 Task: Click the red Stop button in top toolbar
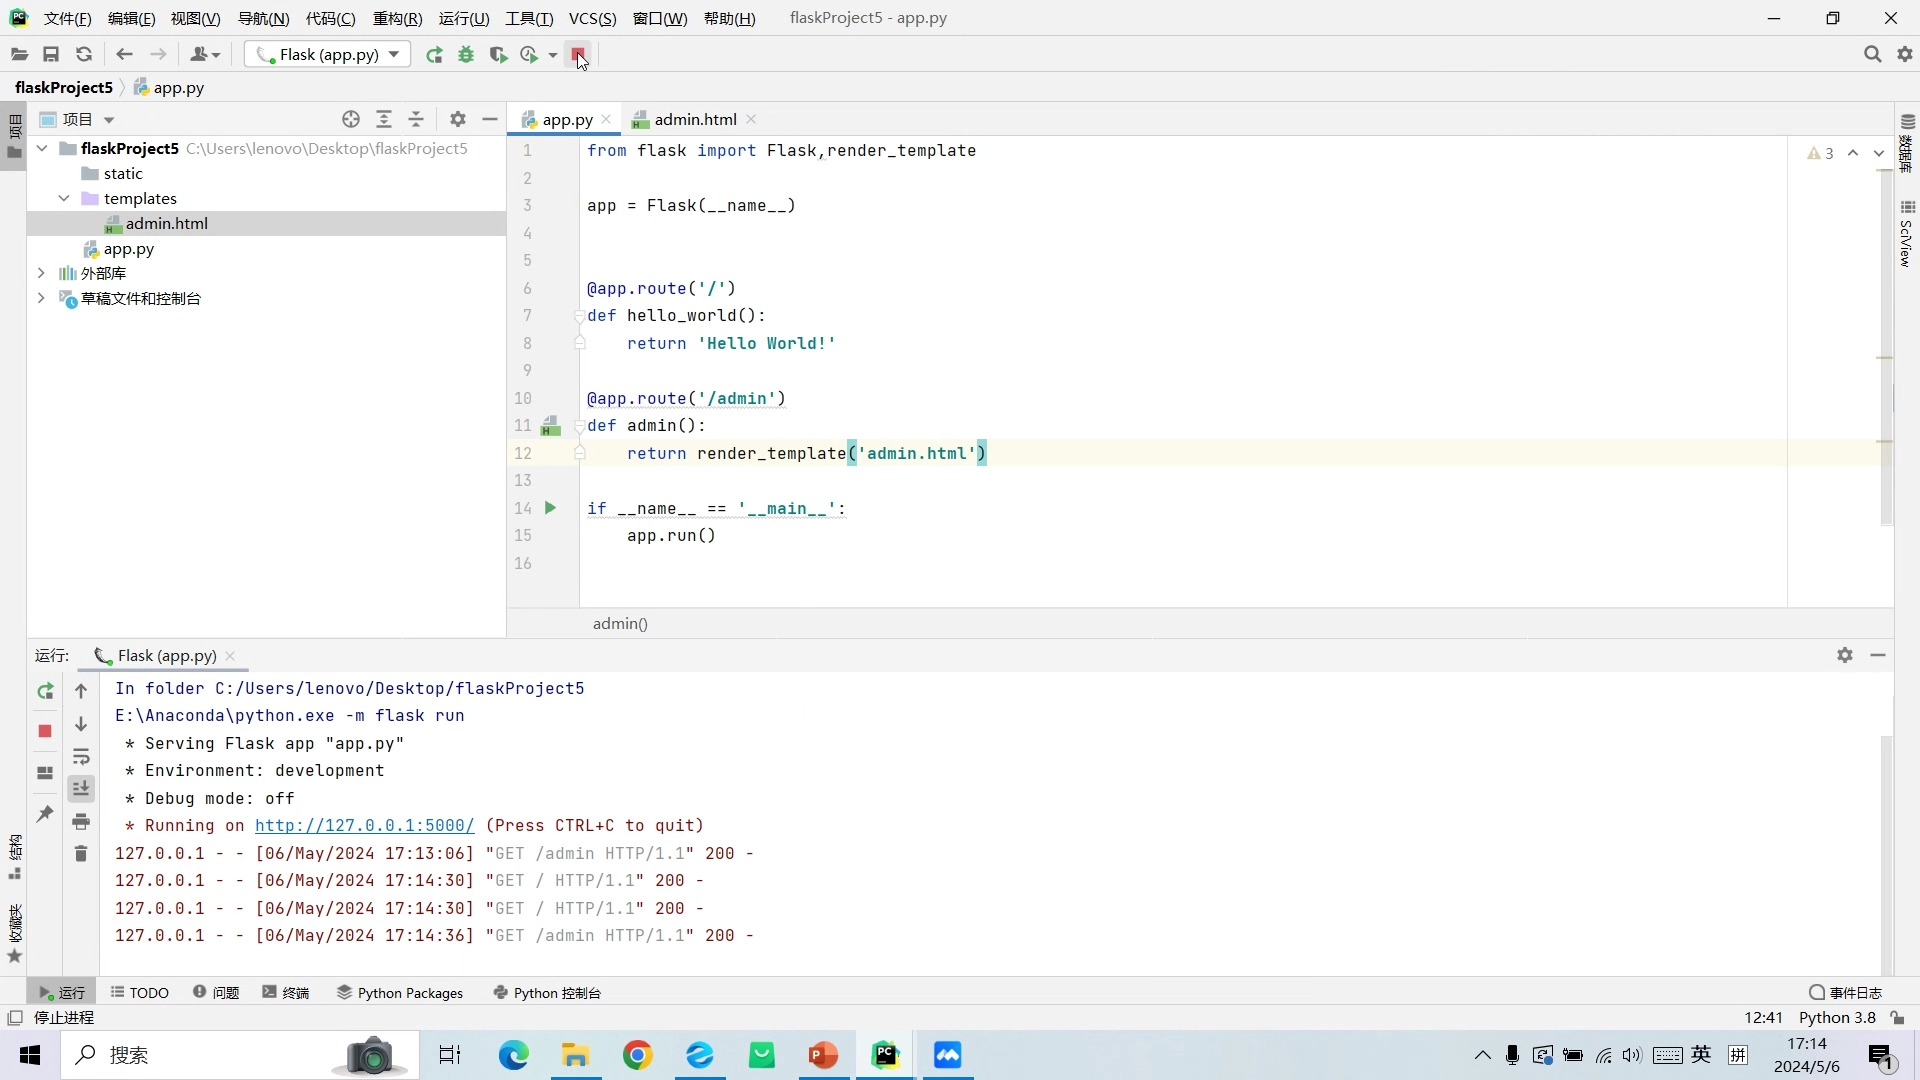(578, 55)
